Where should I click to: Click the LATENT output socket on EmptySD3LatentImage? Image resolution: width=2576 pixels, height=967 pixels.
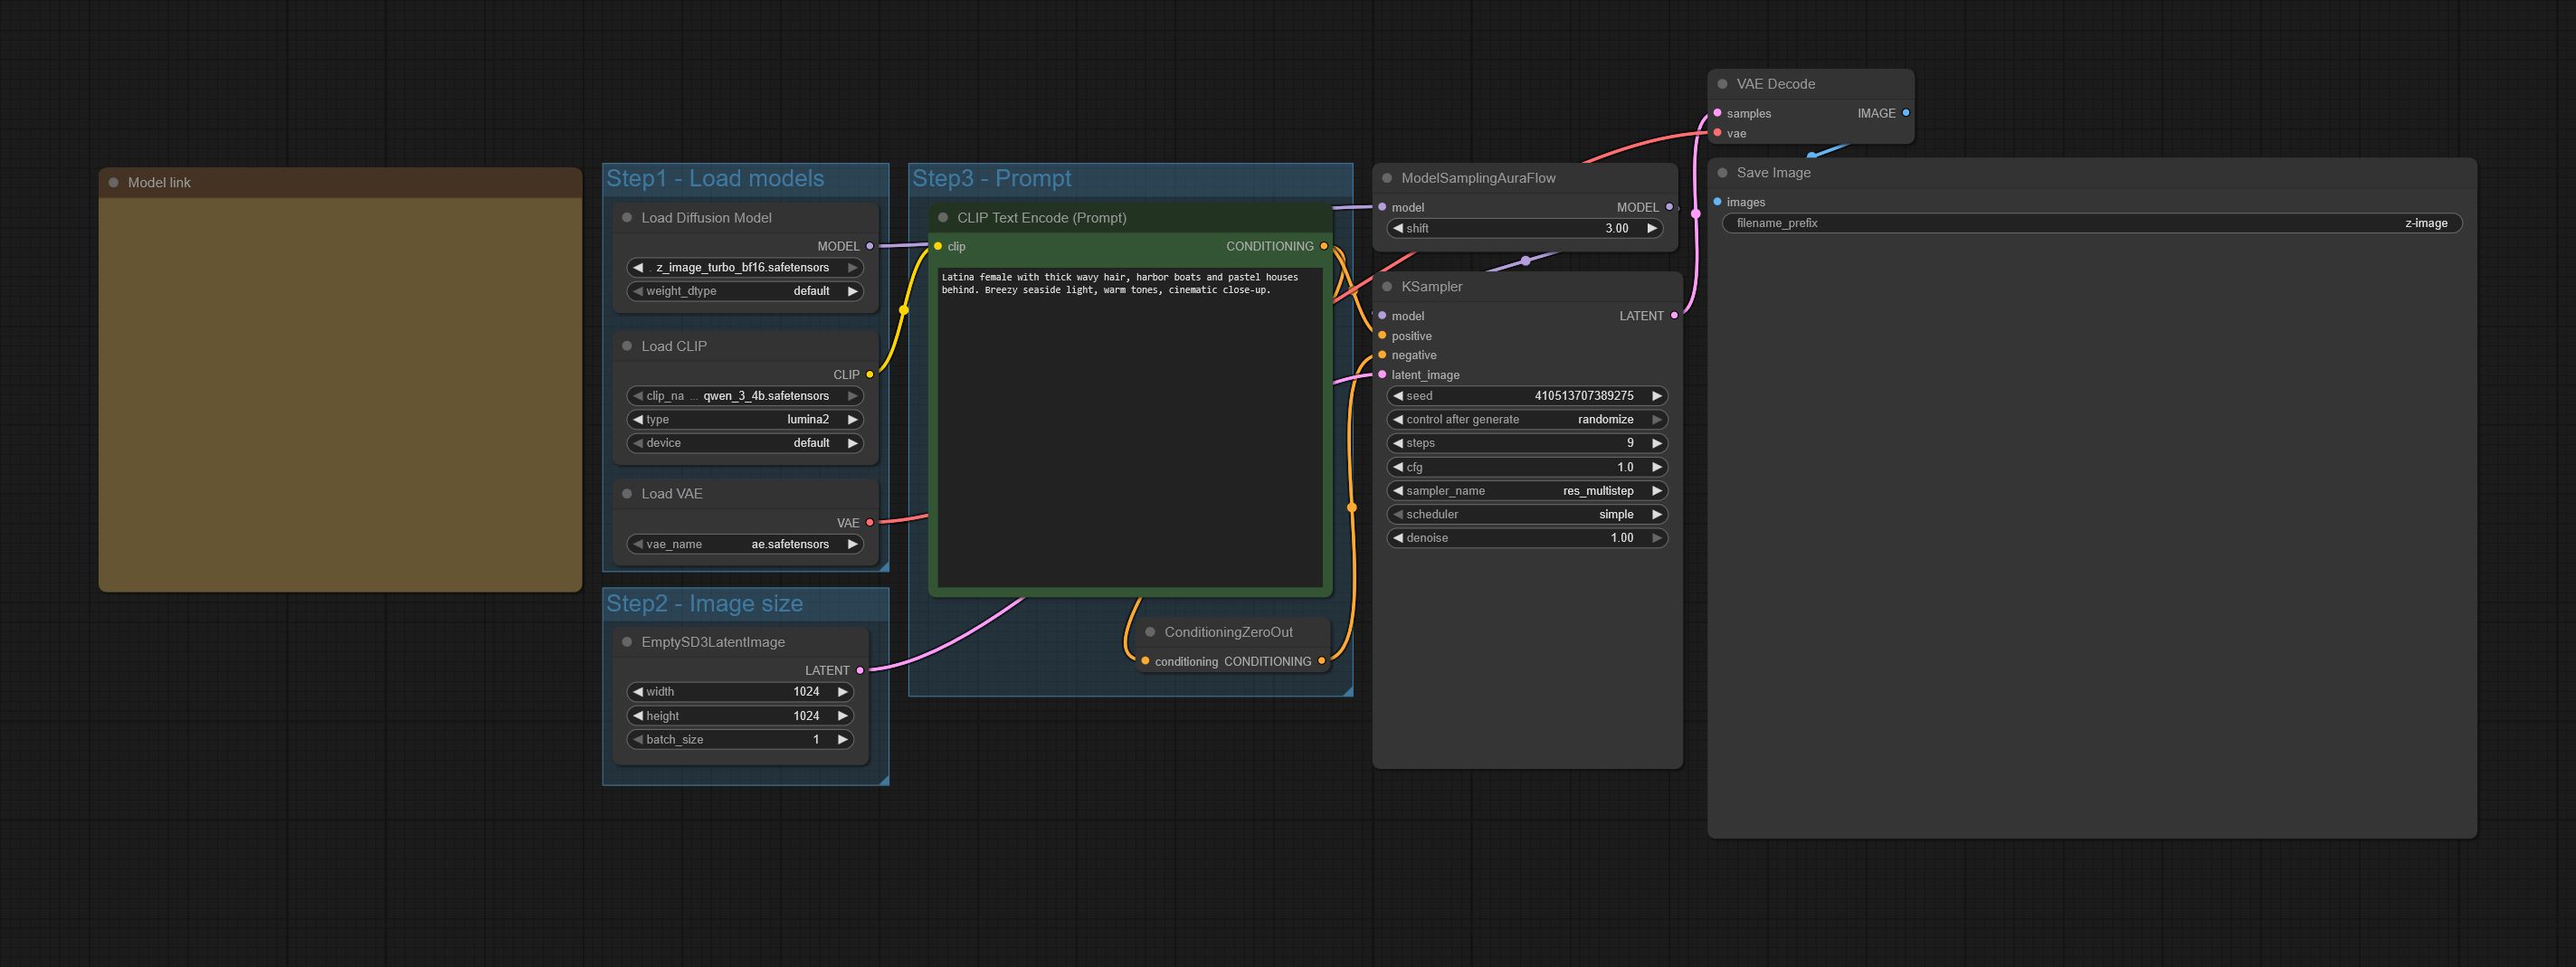click(860, 671)
